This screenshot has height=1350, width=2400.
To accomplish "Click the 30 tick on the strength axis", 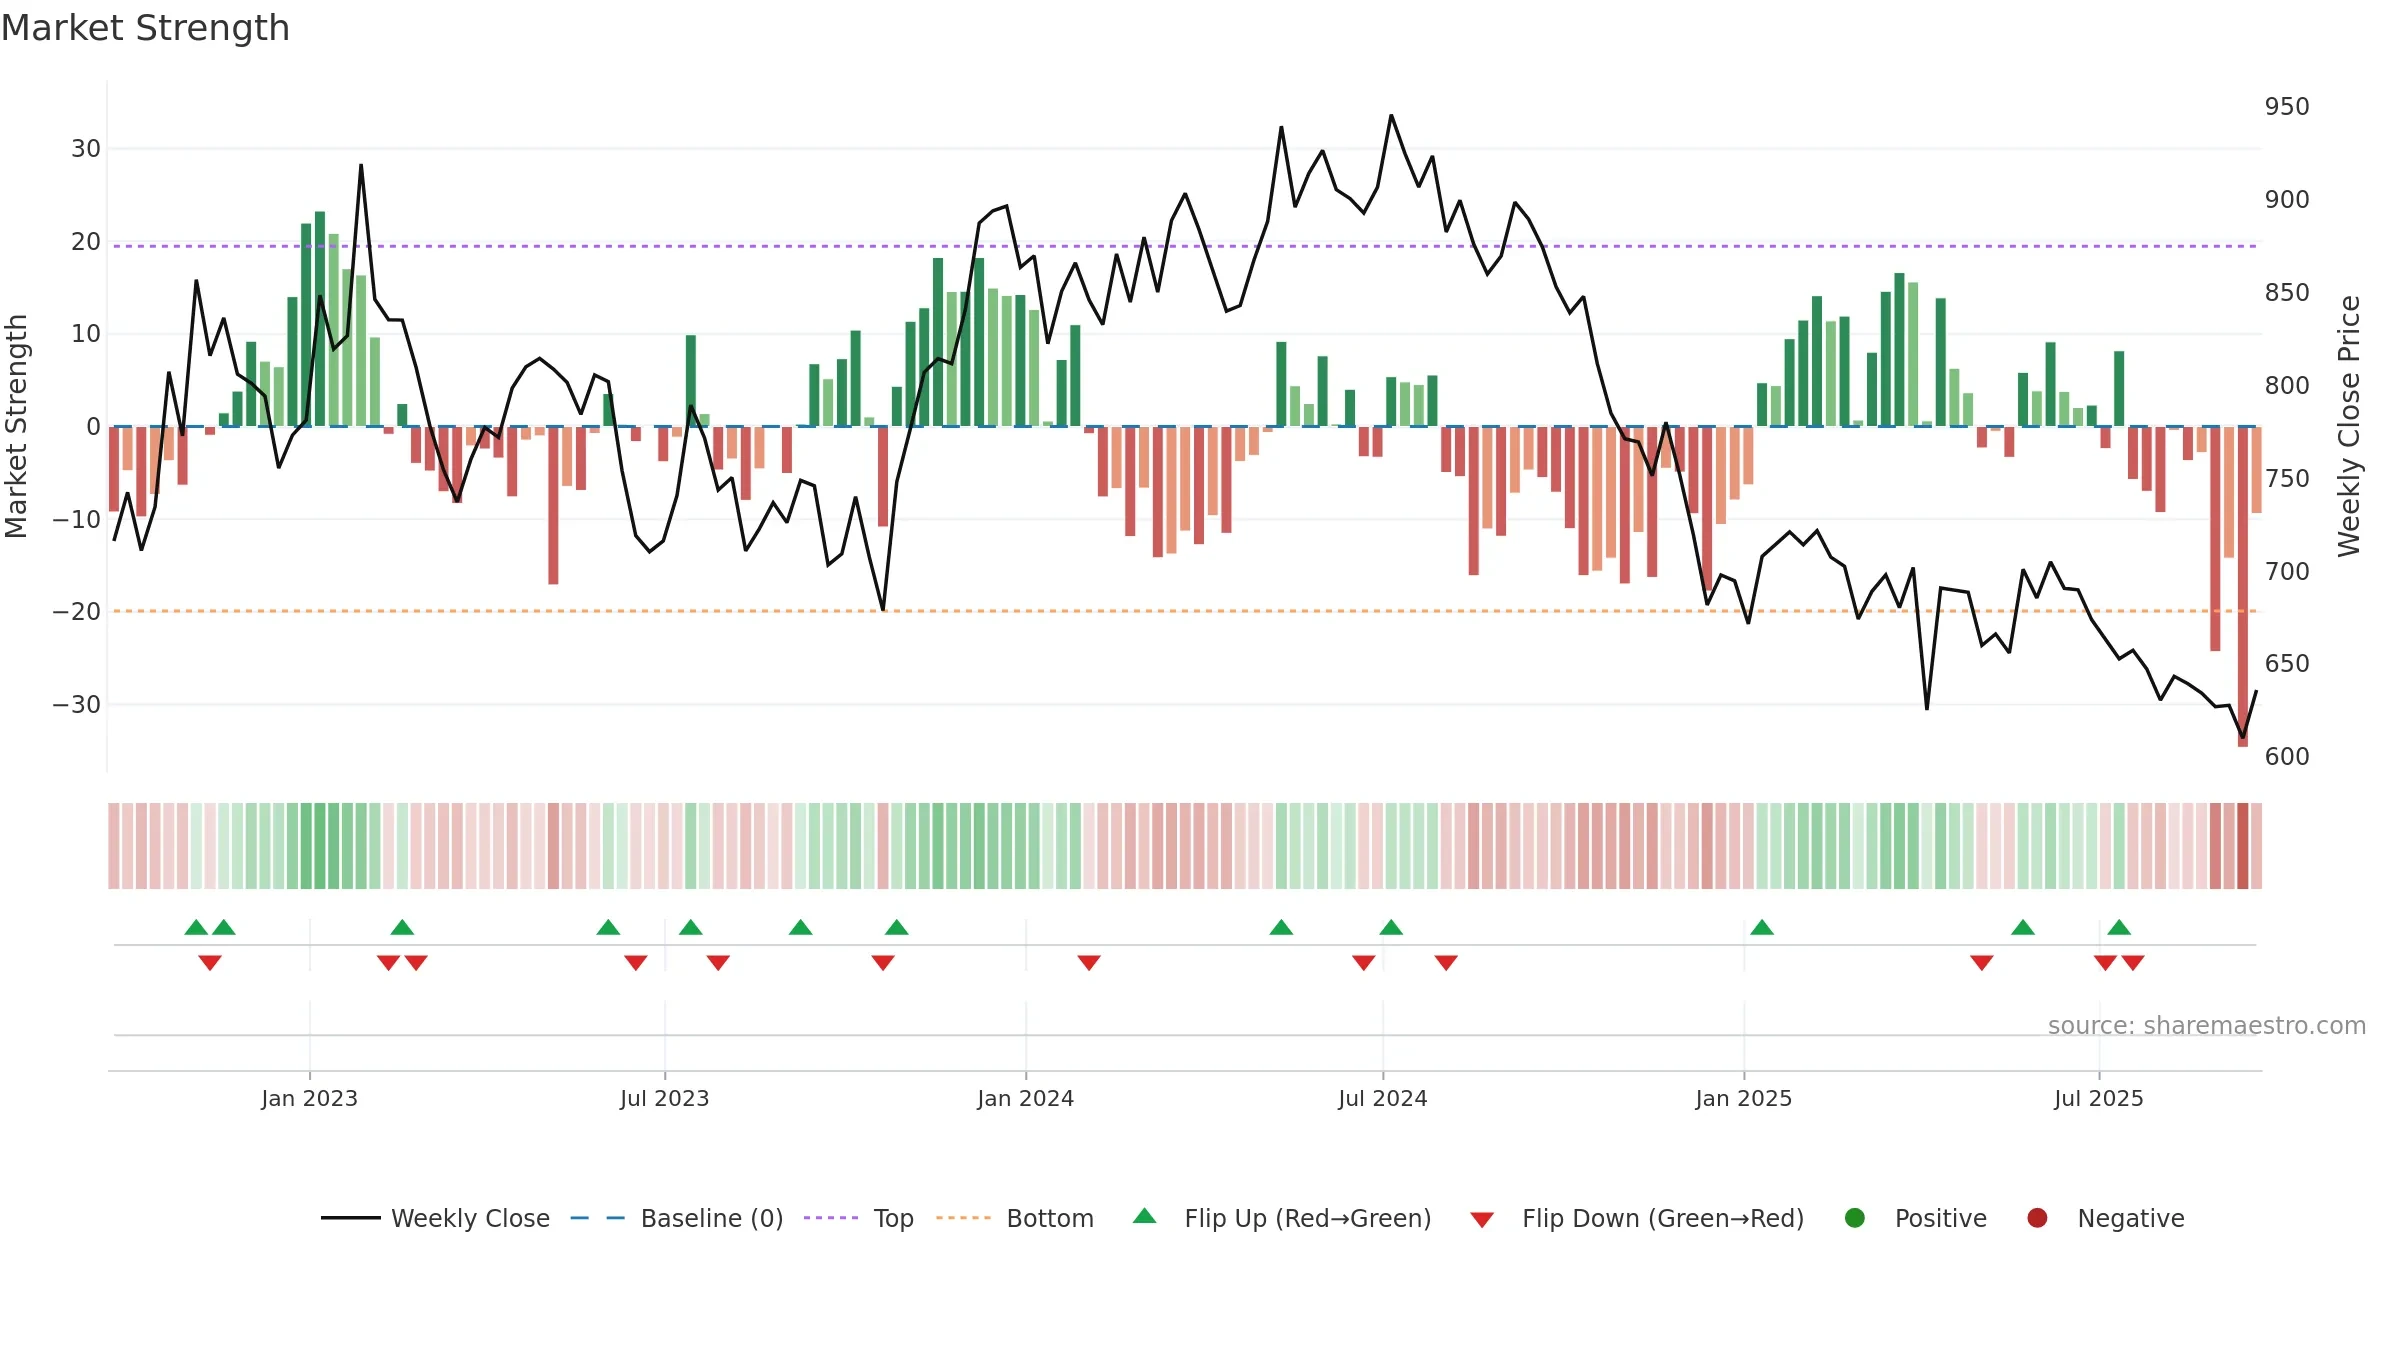I will pyautogui.click(x=86, y=149).
